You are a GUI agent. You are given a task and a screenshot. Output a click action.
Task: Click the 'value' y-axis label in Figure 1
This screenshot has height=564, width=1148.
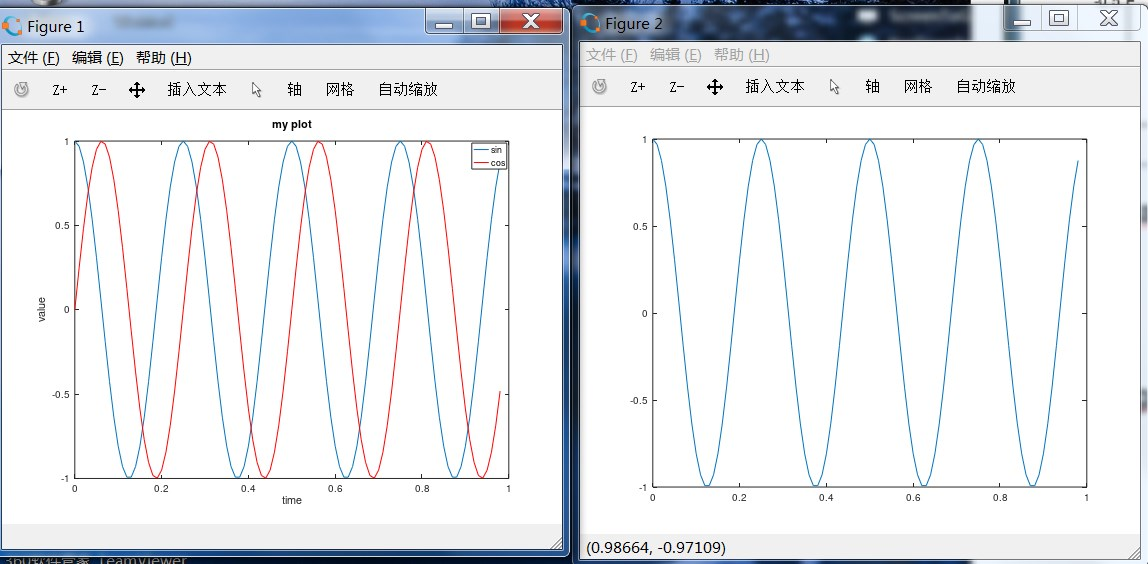42,309
